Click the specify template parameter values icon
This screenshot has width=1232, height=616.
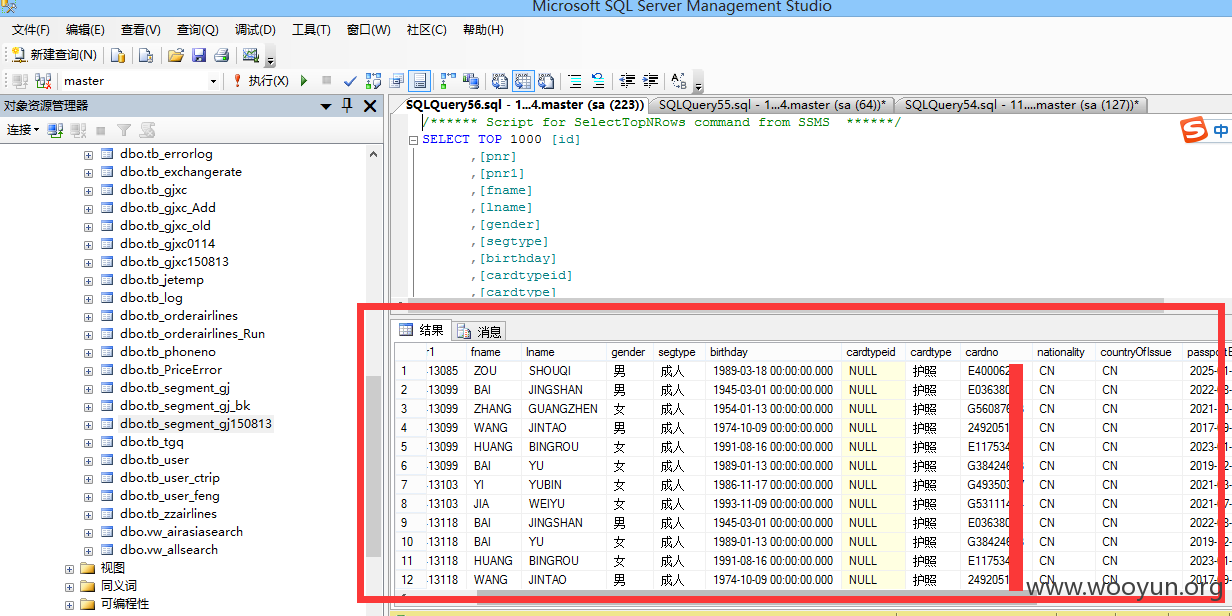(x=679, y=81)
